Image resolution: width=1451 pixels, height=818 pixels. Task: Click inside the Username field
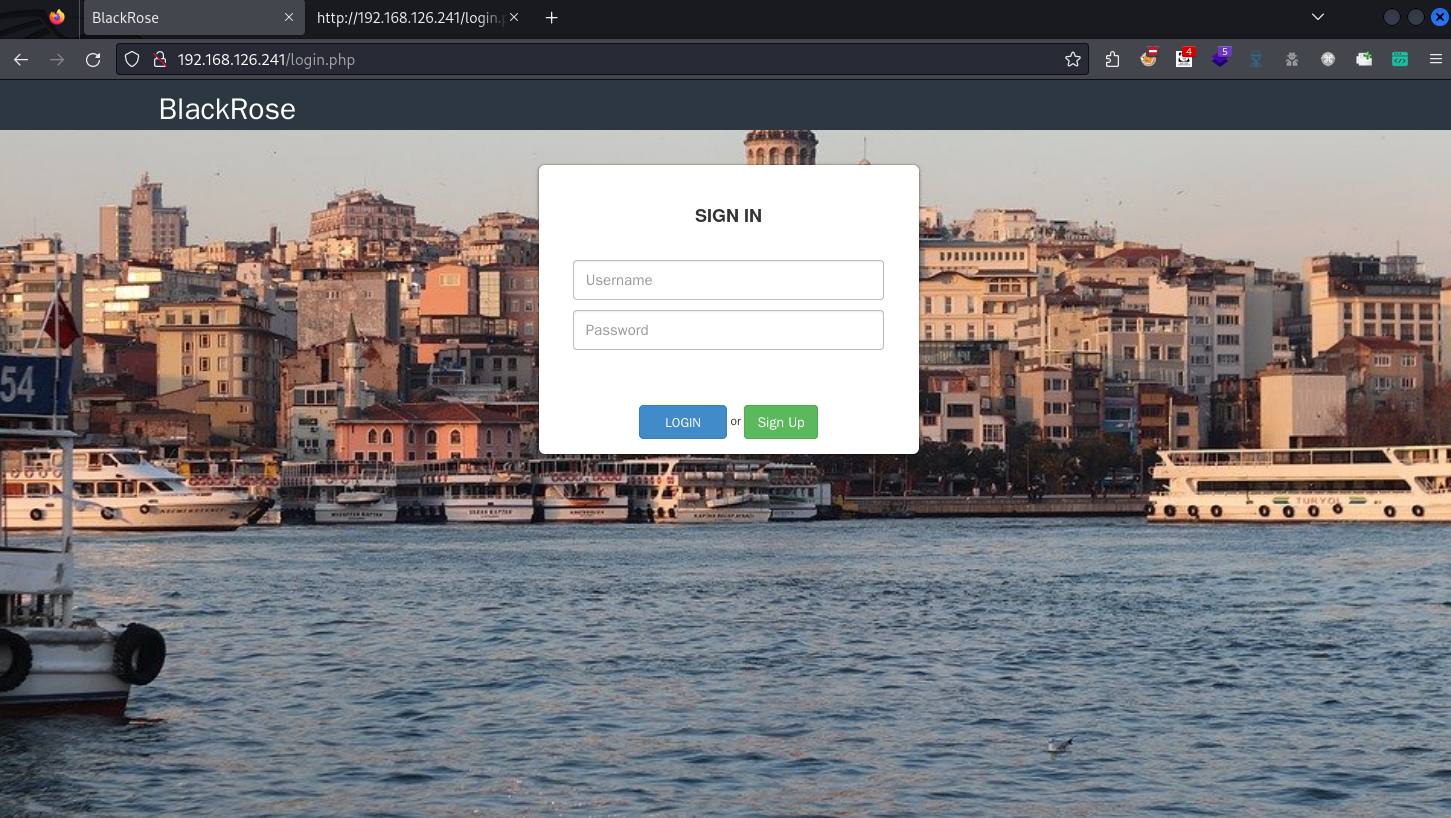click(728, 280)
